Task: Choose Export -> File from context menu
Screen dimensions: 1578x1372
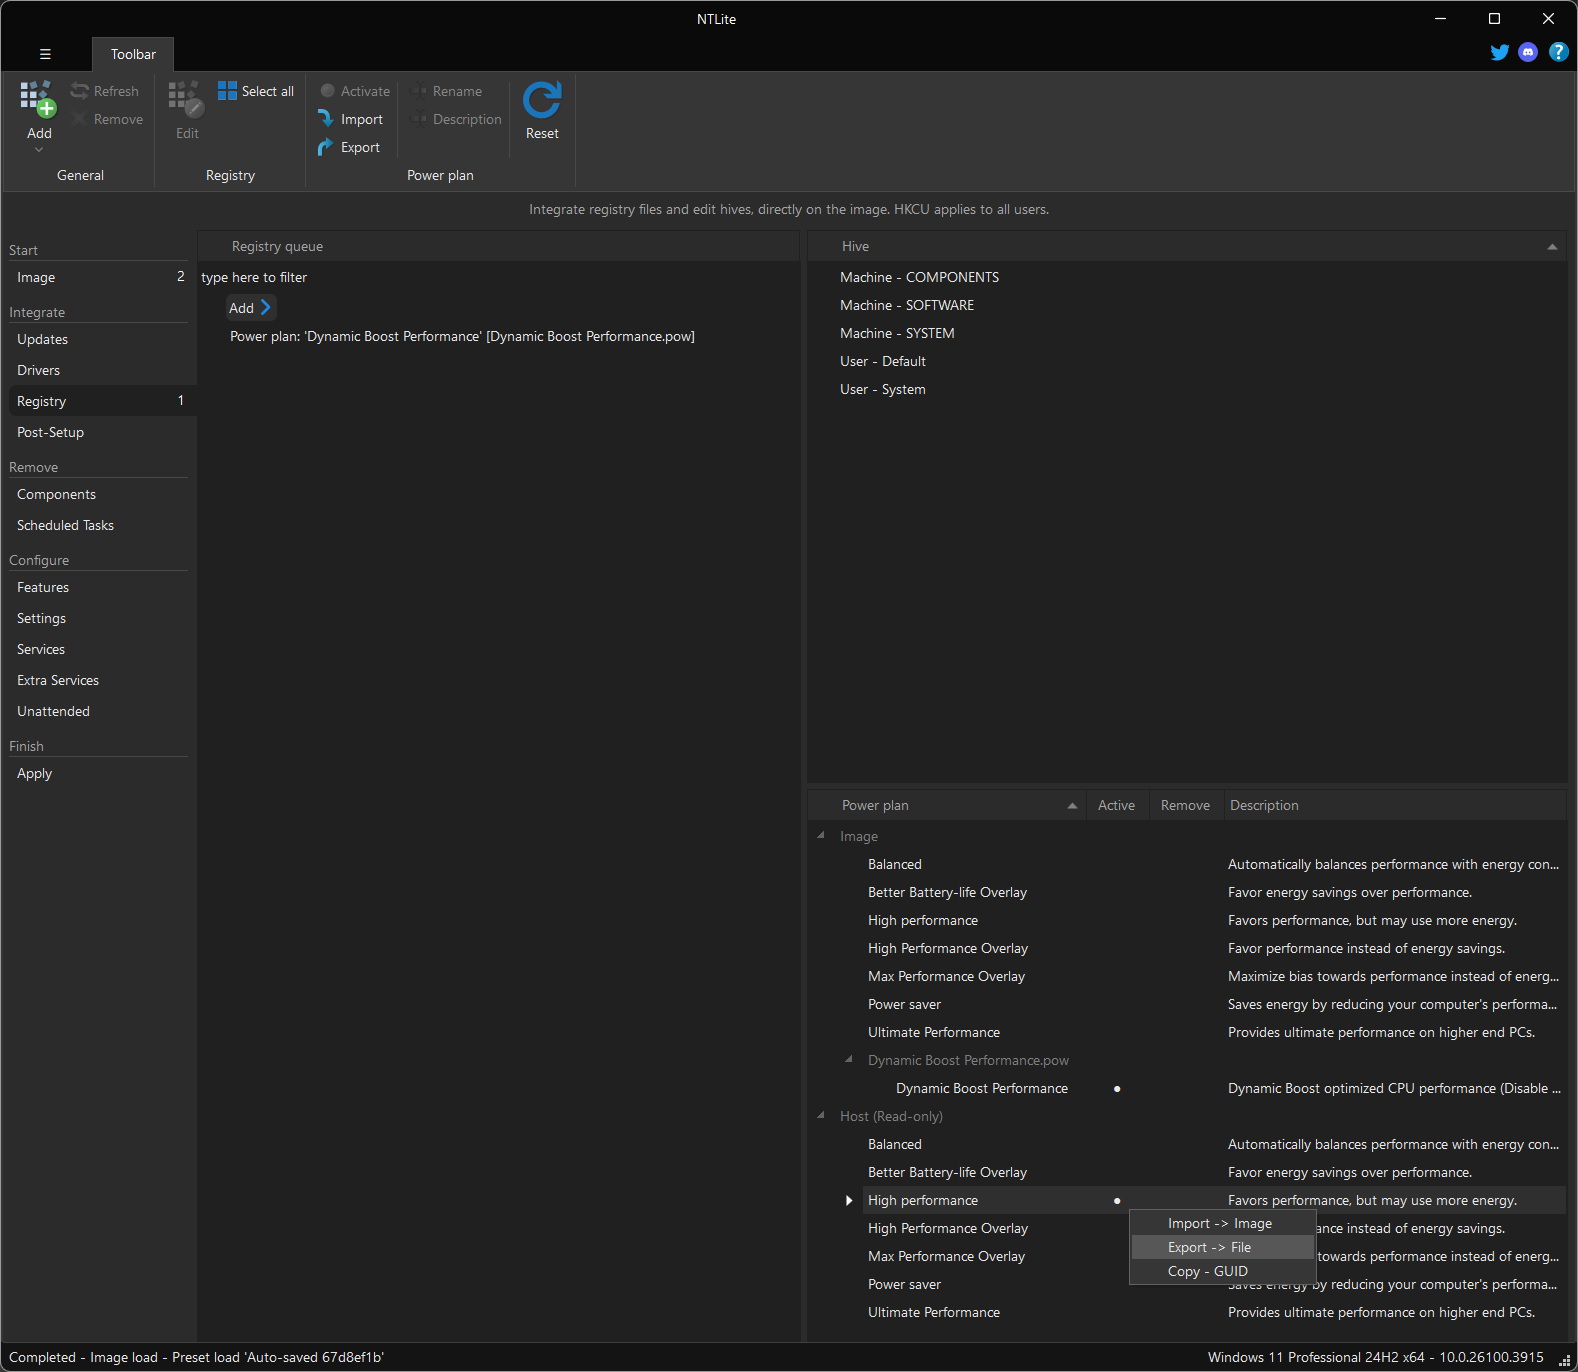Action: [1222, 1247]
